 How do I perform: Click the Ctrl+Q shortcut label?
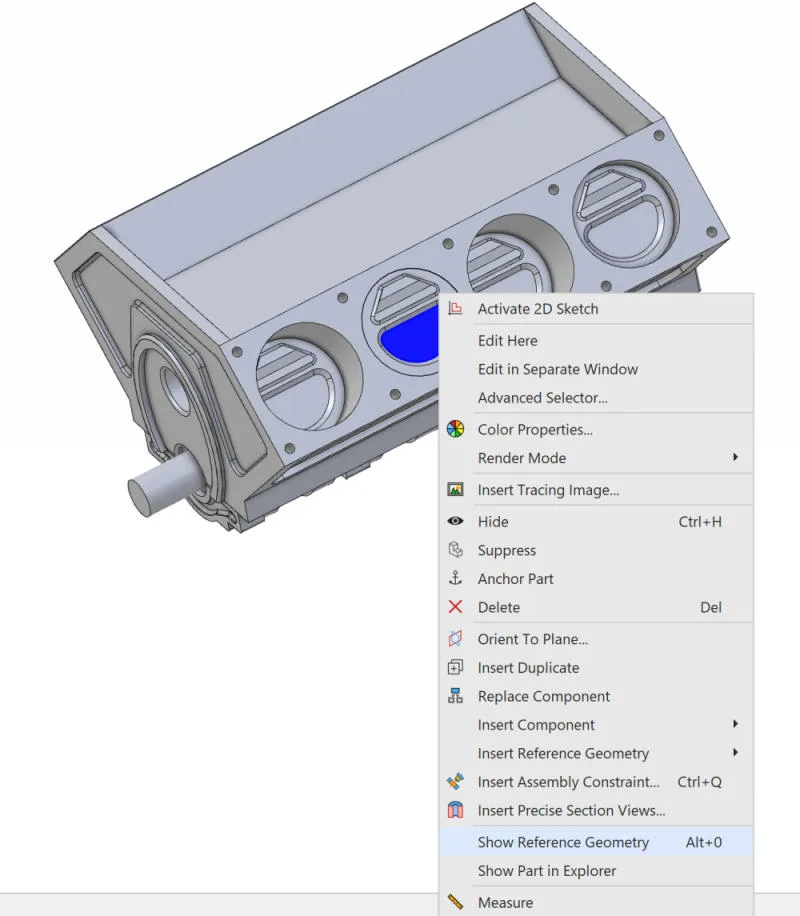click(x=699, y=782)
